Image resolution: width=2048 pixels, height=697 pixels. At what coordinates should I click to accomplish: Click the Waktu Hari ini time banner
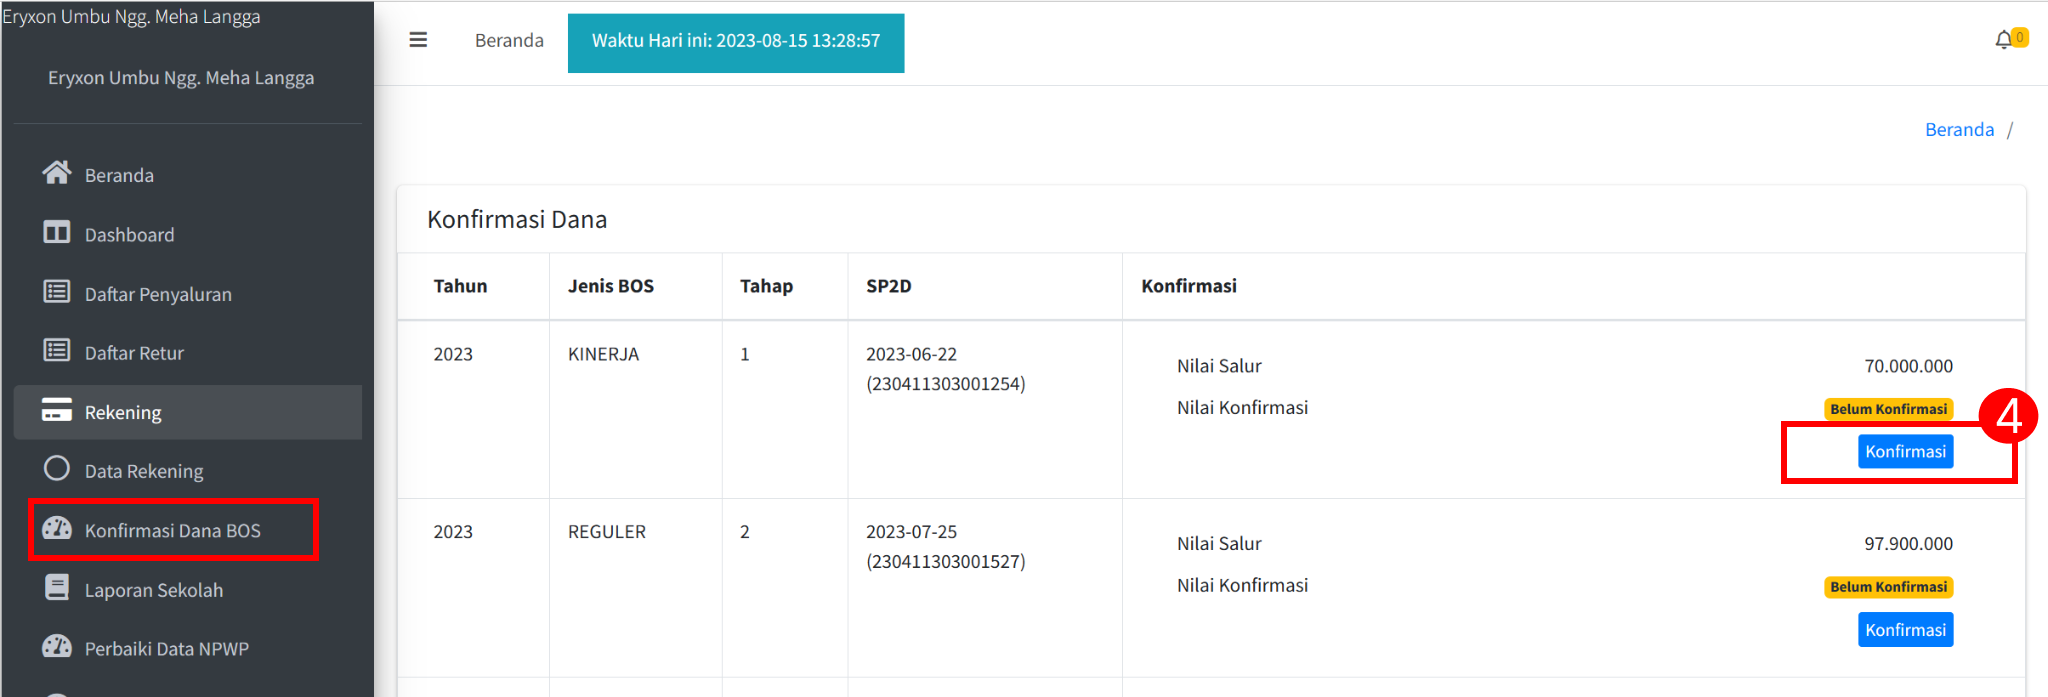(736, 42)
